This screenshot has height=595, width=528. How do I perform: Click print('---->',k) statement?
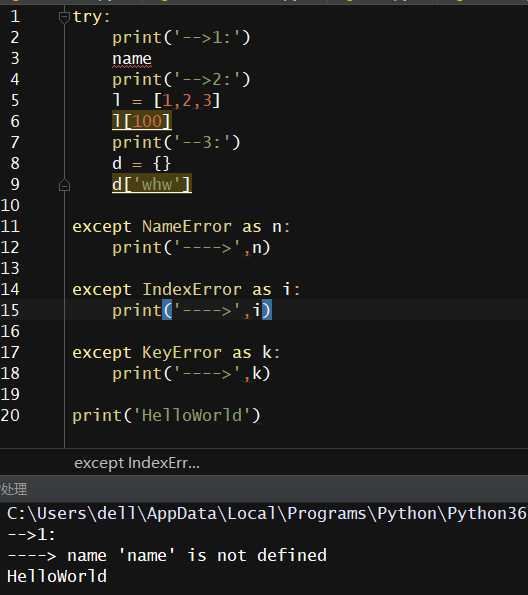191,374
